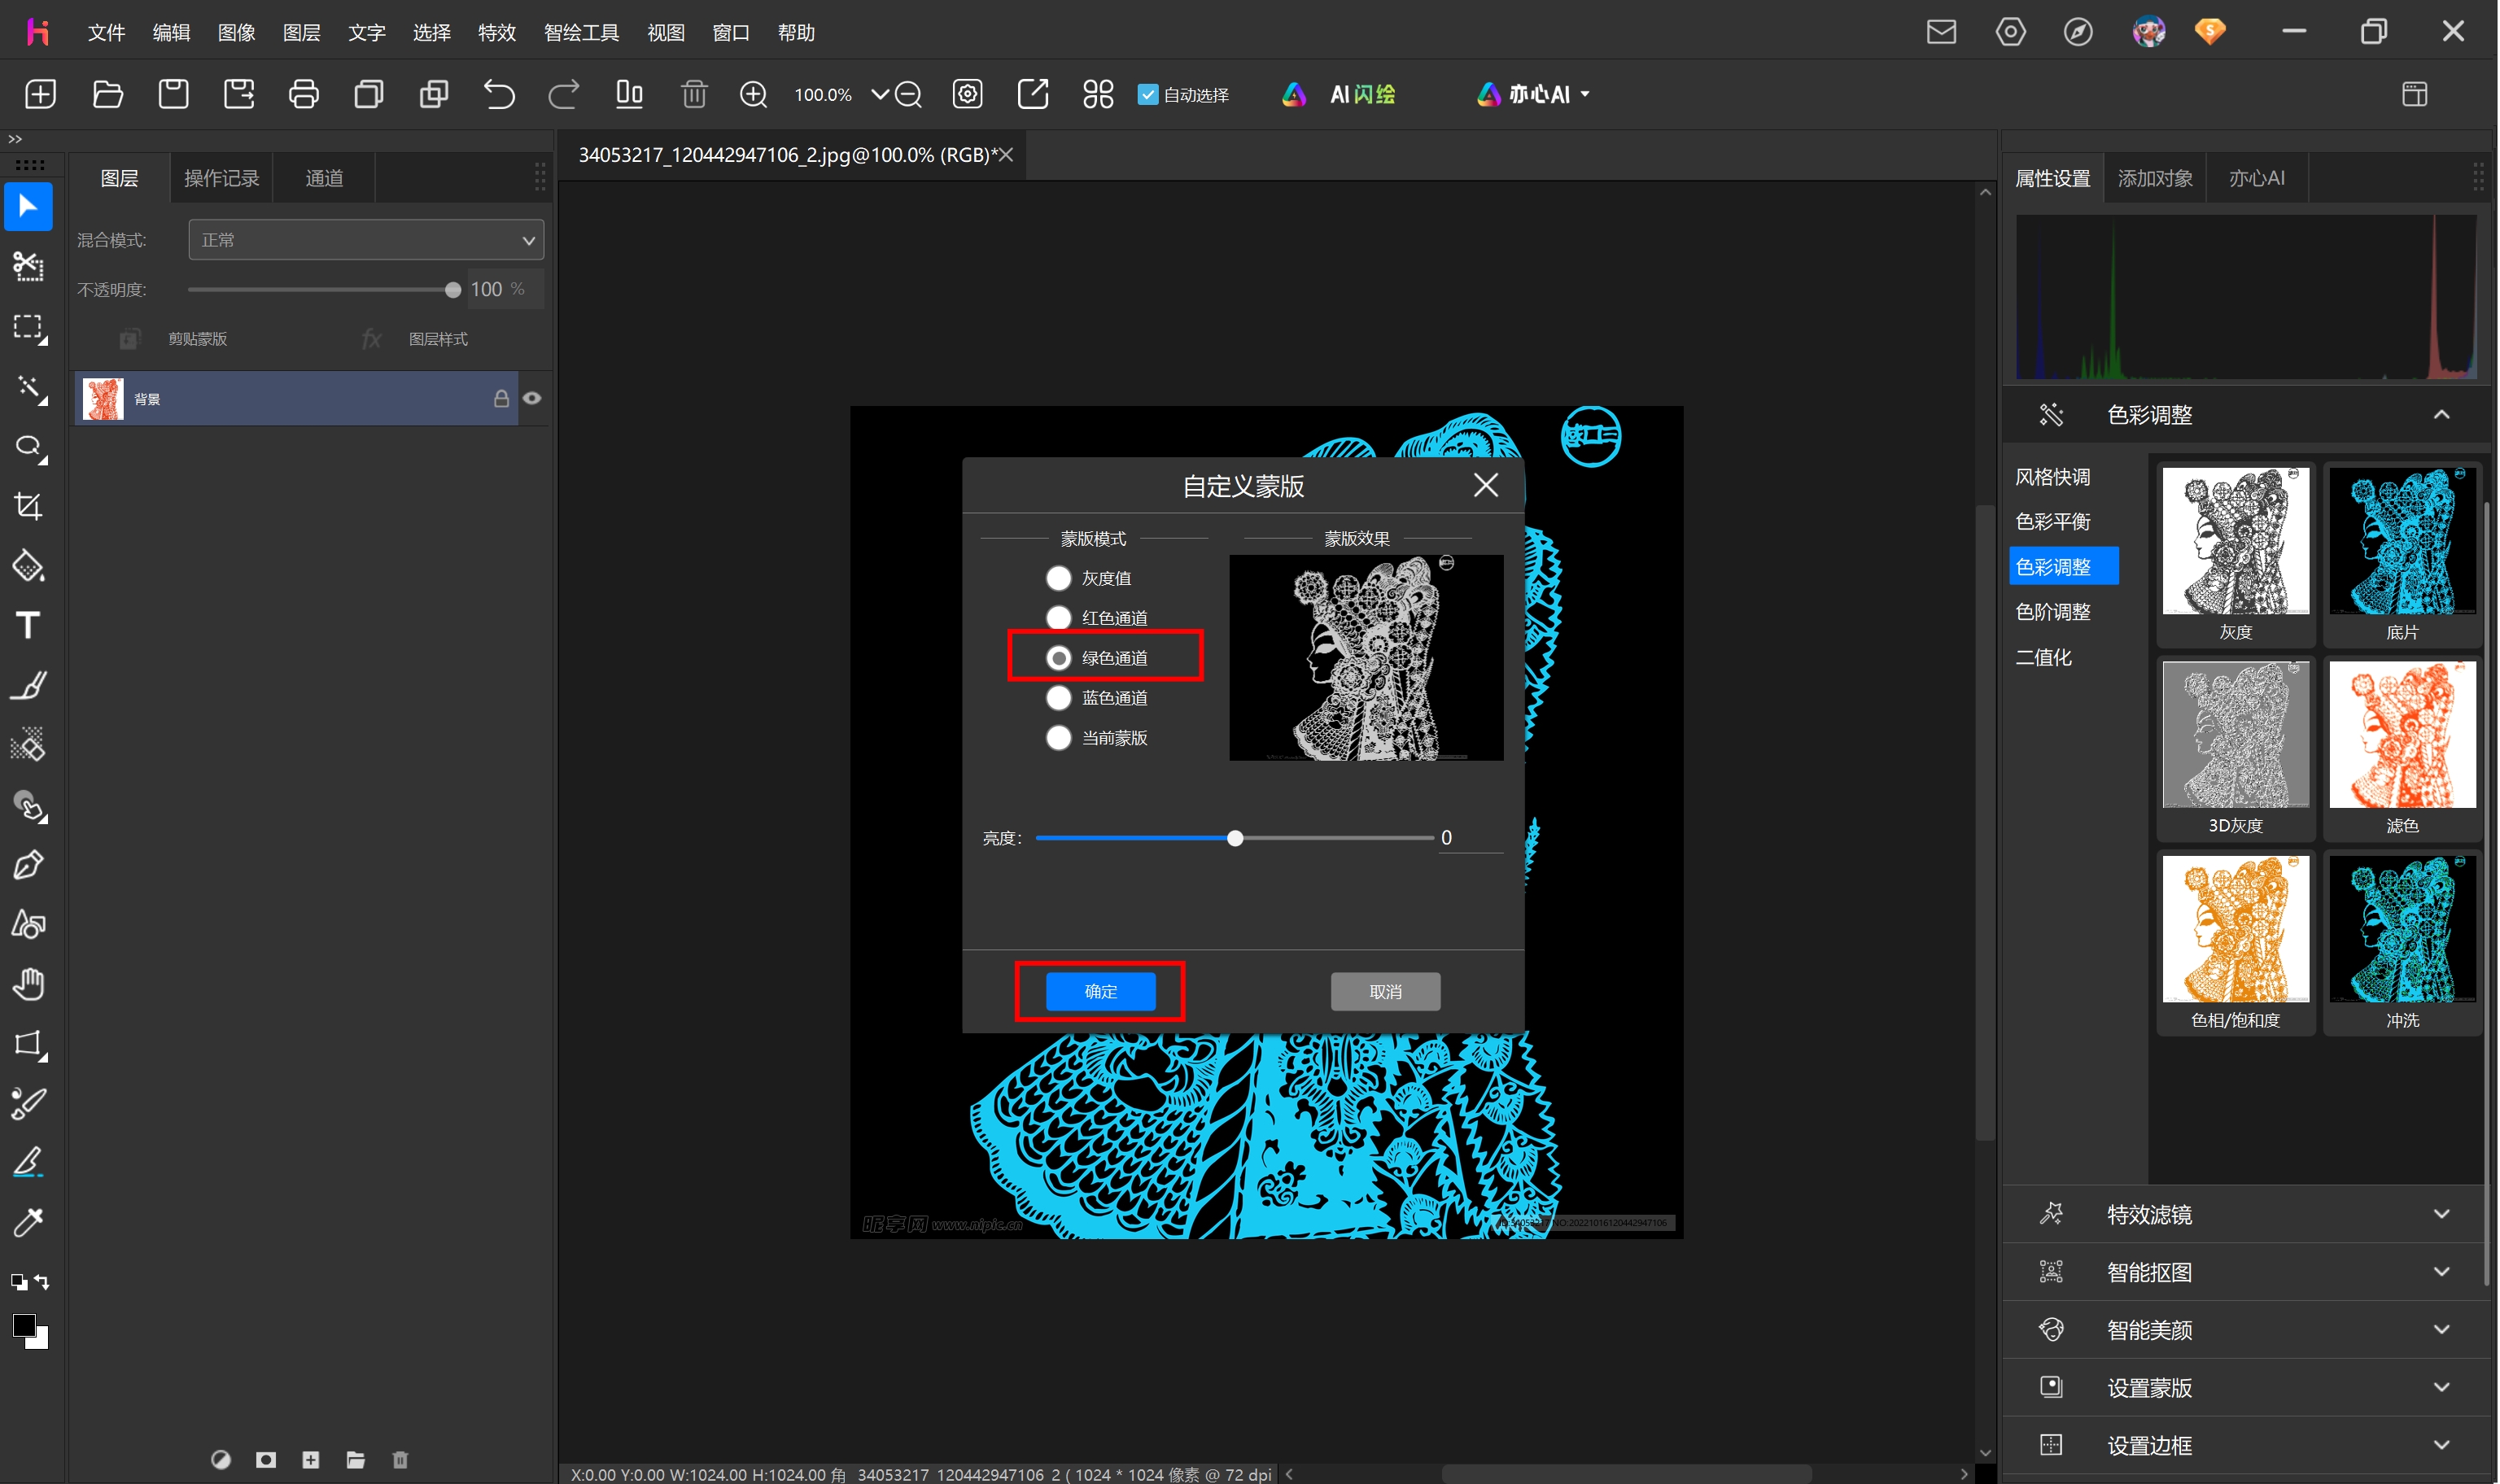Screen dimensions: 2500x1484
Task: Select the brush tool
Action: [28, 686]
